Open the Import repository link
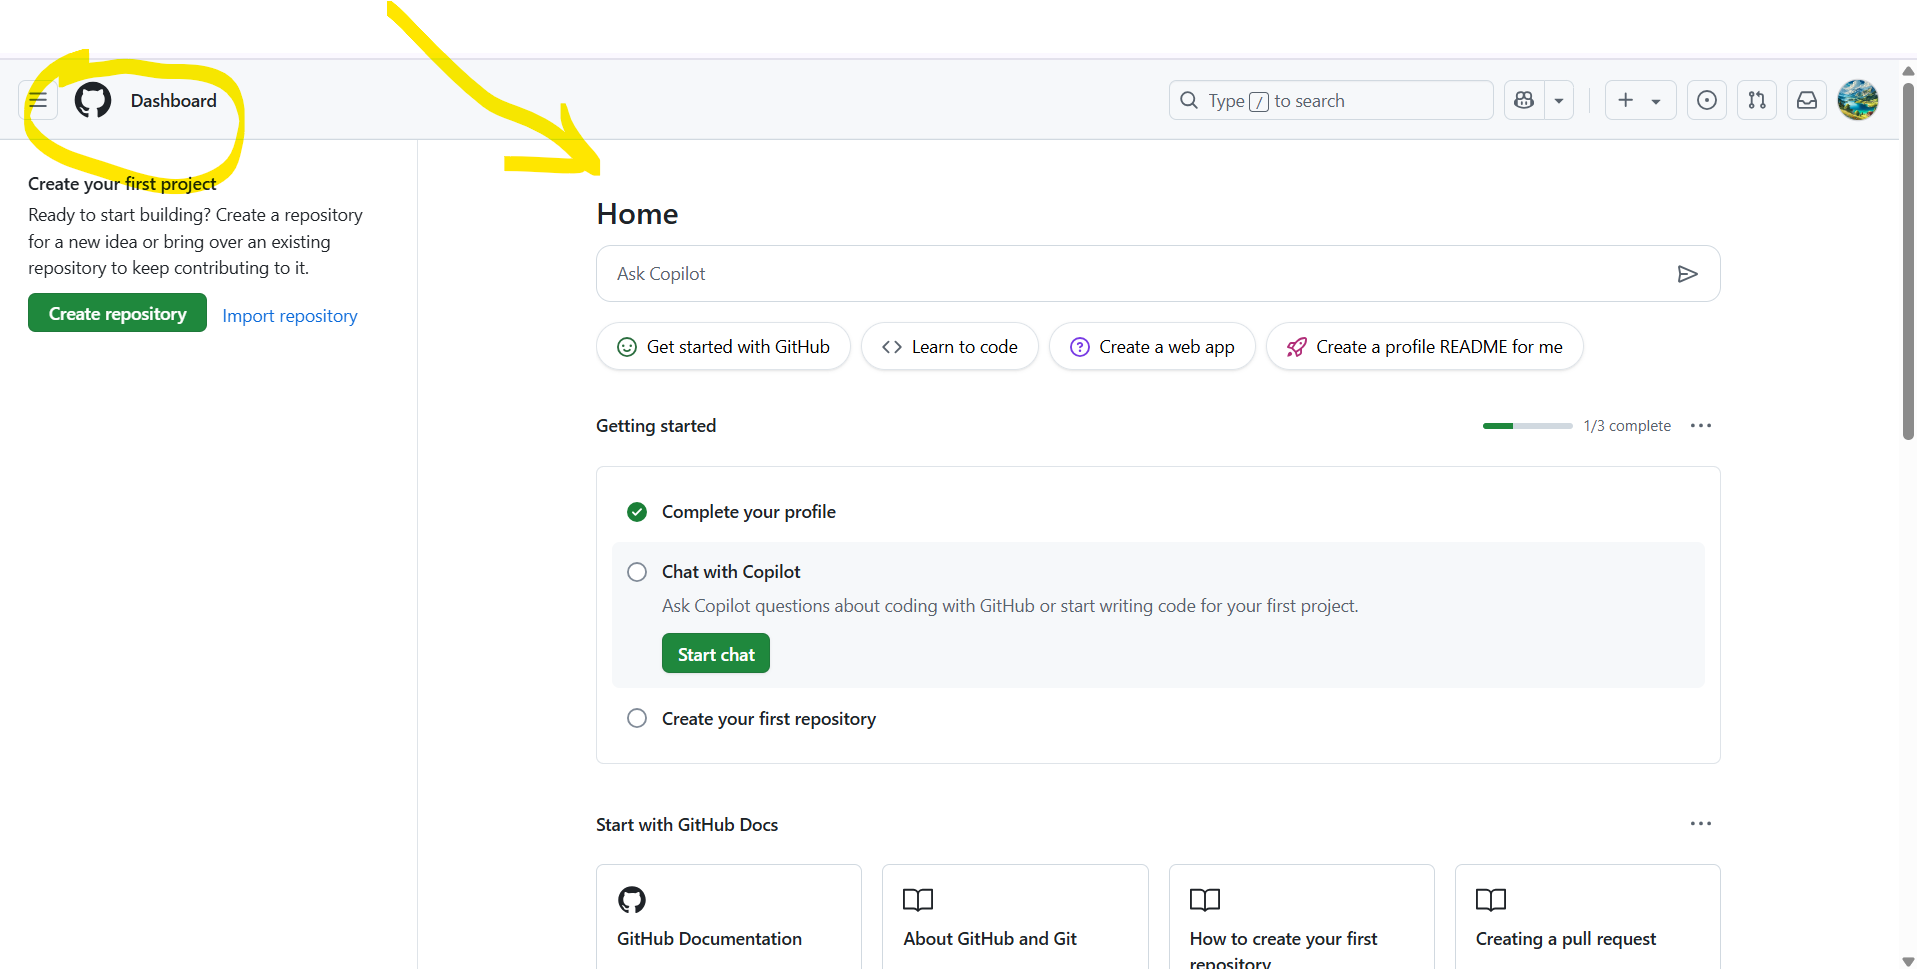Screen dimensions: 1917x969 pos(290,315)
